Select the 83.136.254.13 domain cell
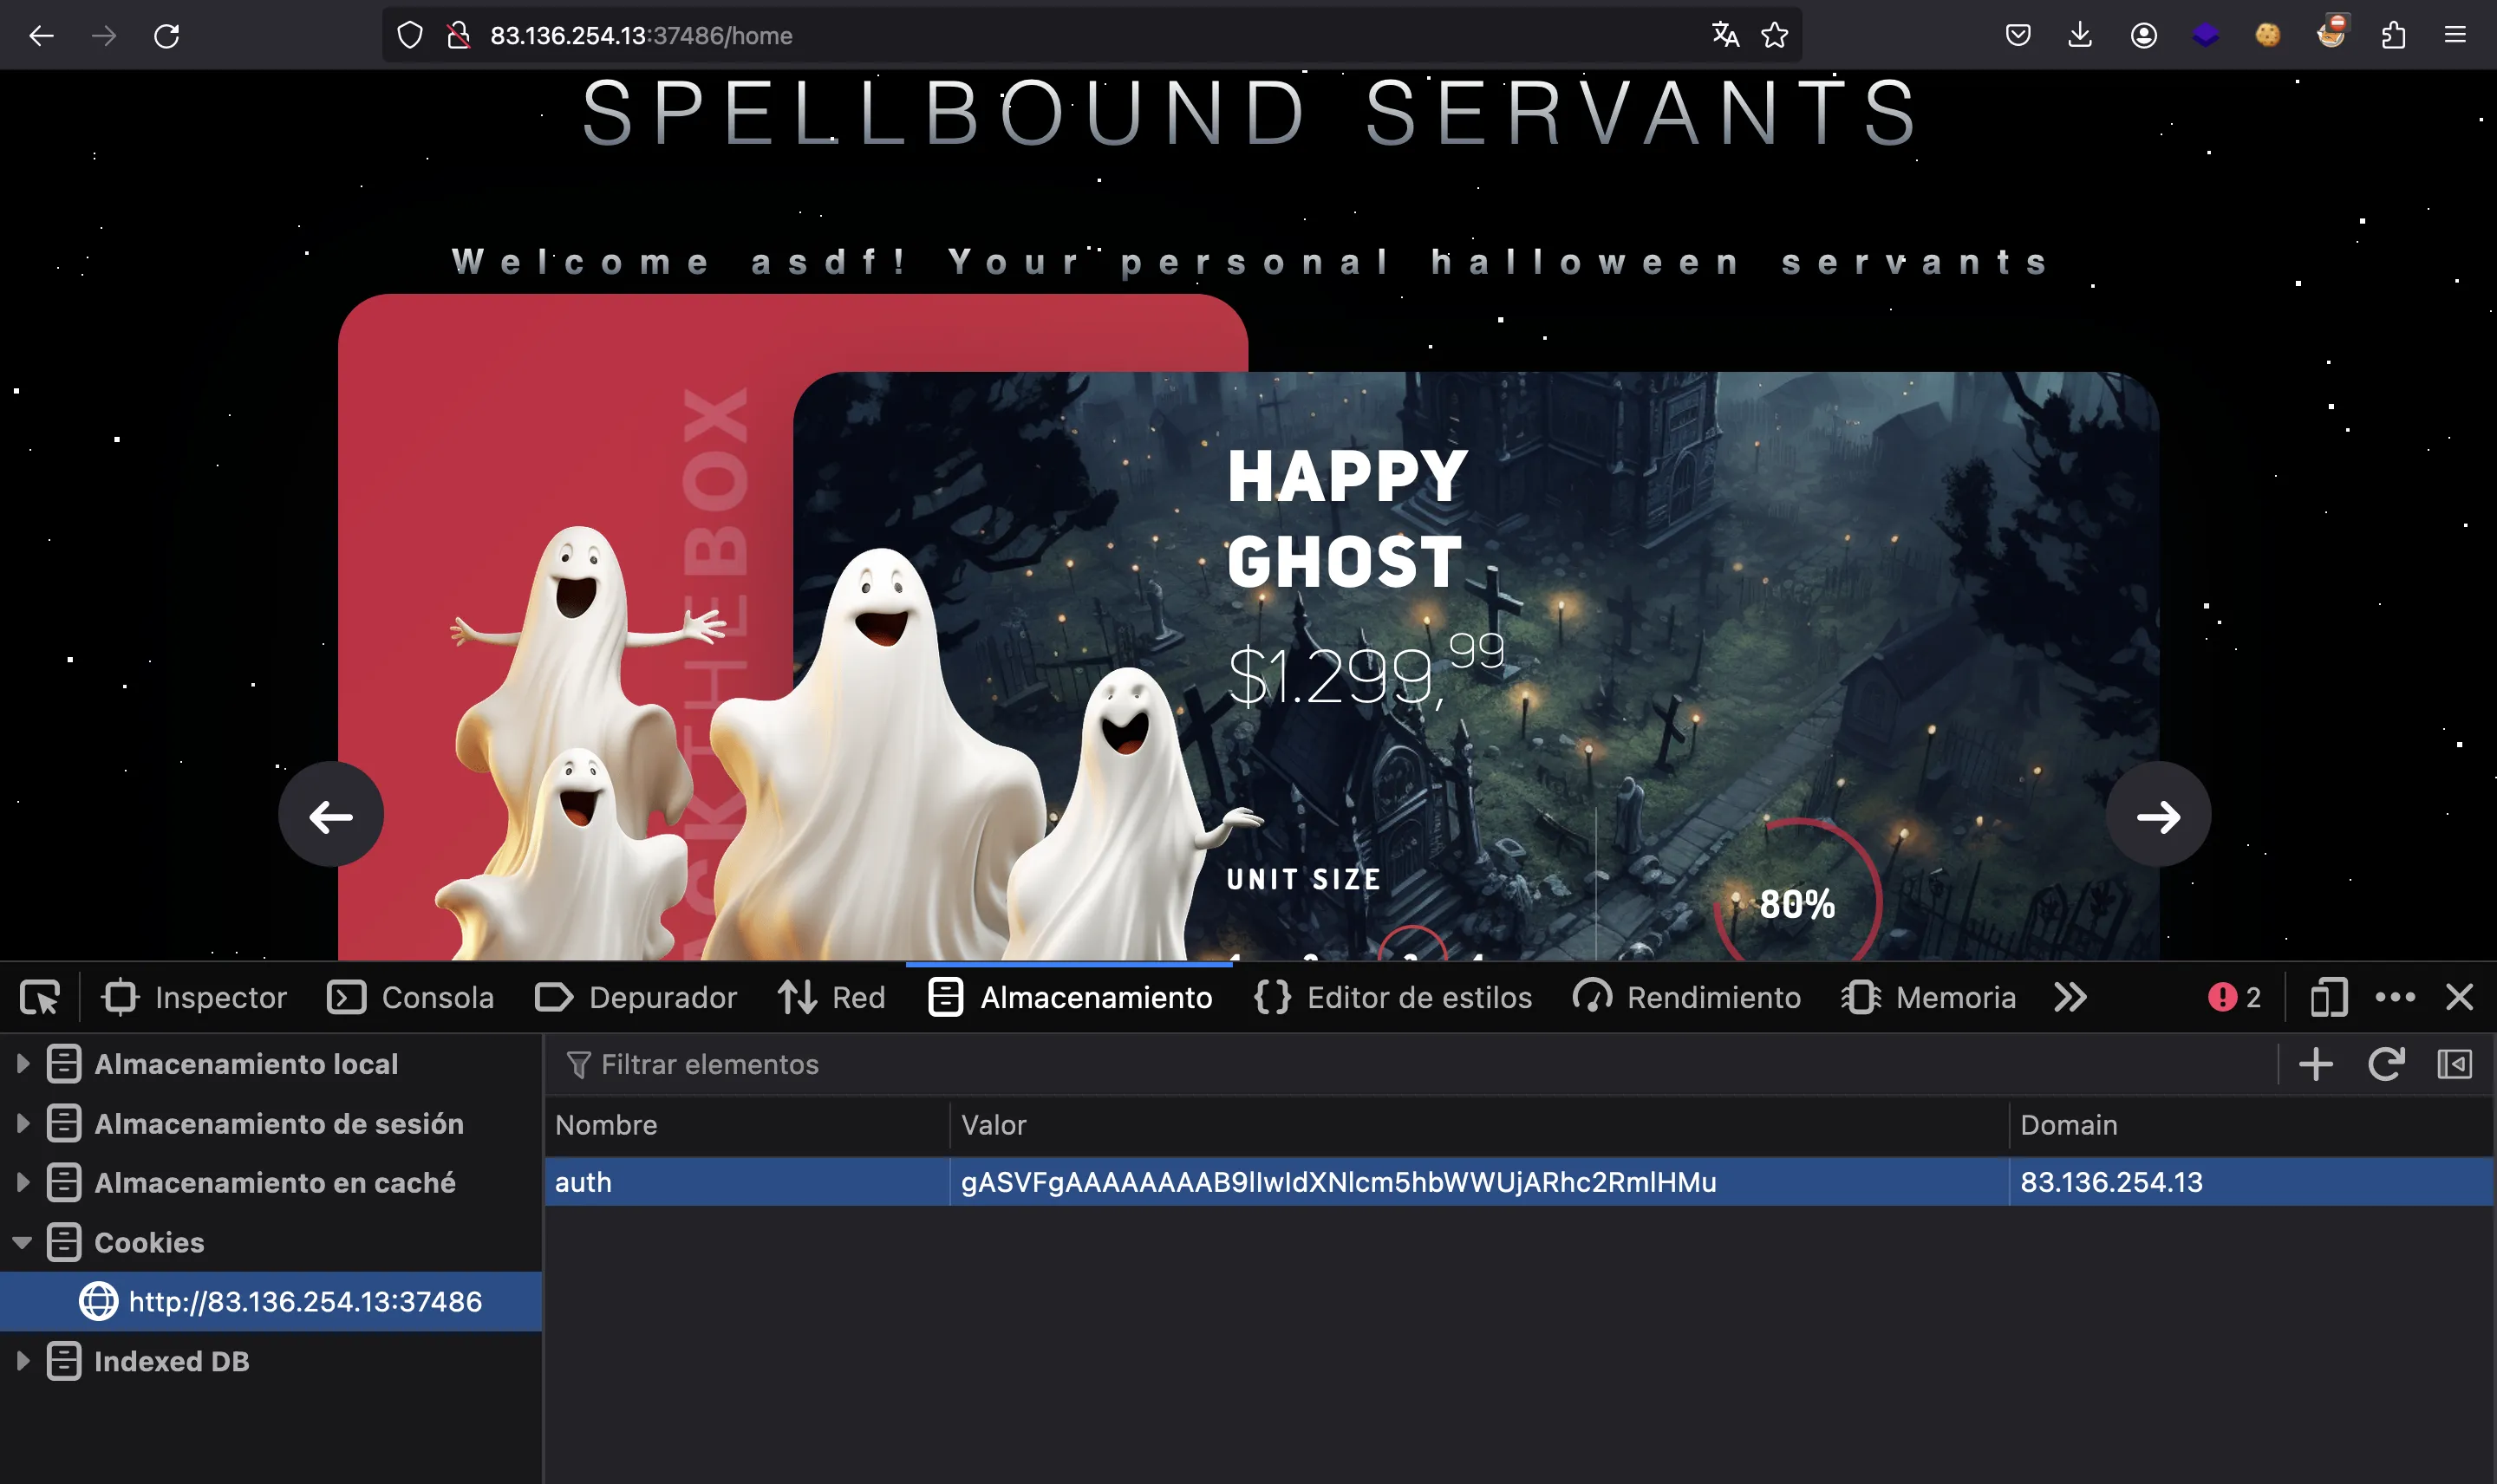This screenshot has width=2497, height=1484. pyautogui.click(x=2251, y=1182)
